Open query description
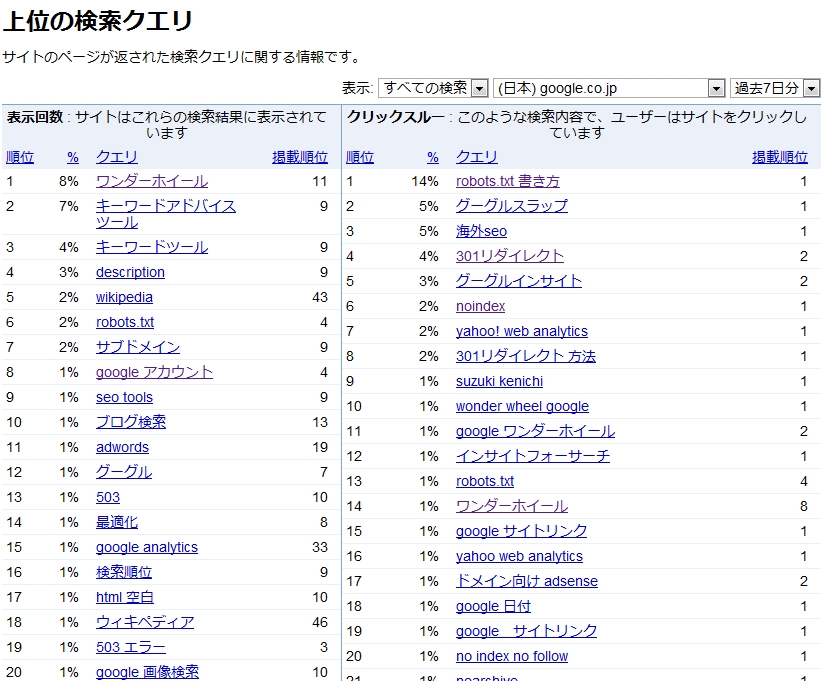This screenshot has width=824, height=681. click(130, 272)
